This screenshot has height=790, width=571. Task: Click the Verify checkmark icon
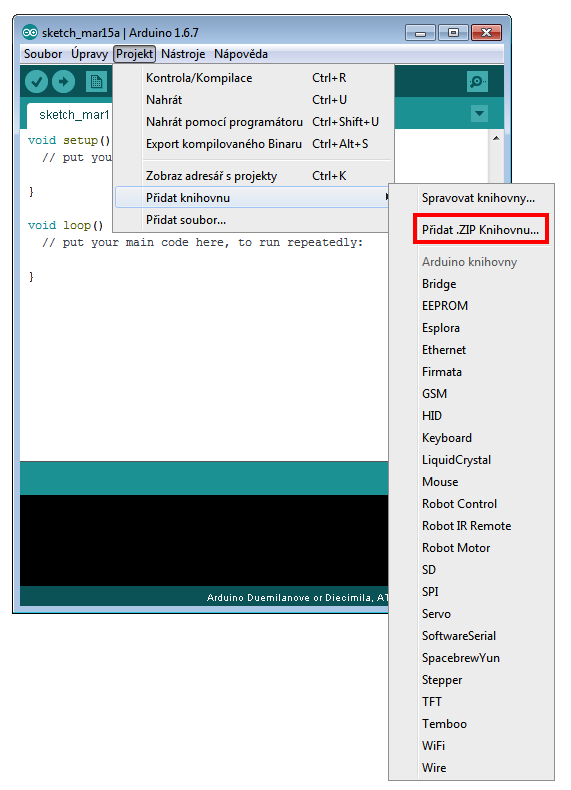pos(37,82)
